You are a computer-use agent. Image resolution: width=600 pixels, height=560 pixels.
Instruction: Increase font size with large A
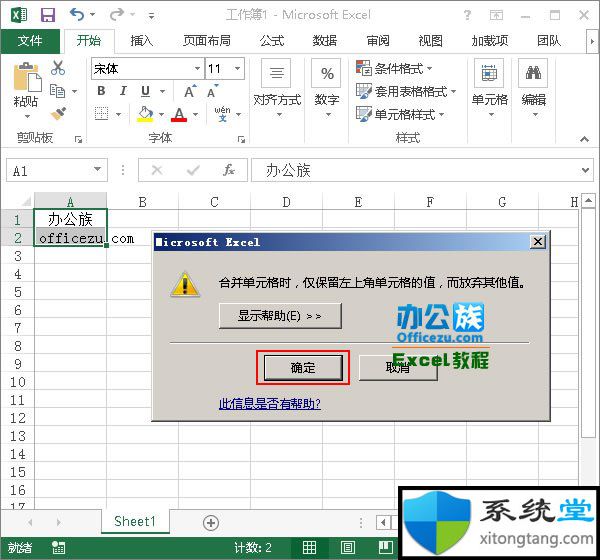pyautogui.click(x=190, y=91)
